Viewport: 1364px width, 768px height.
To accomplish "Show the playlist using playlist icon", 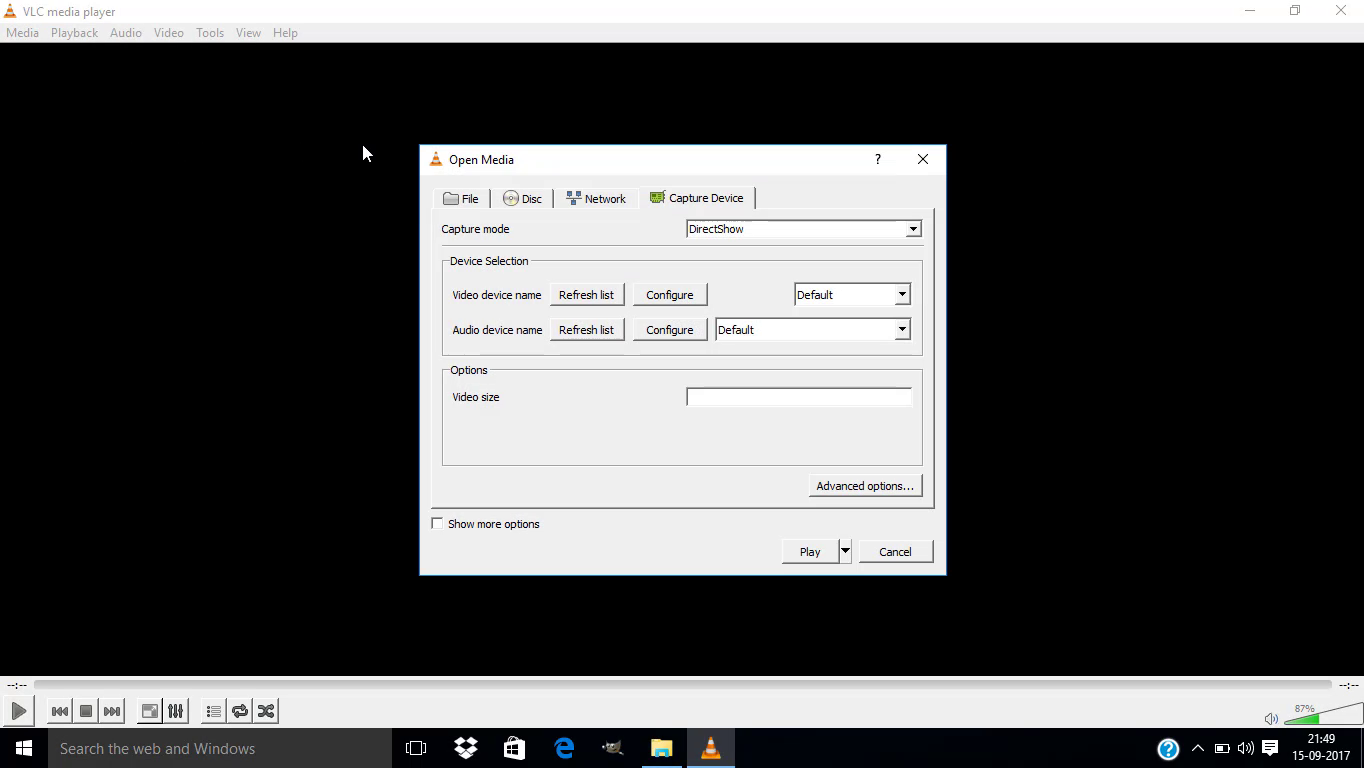I will coord(213,711).
